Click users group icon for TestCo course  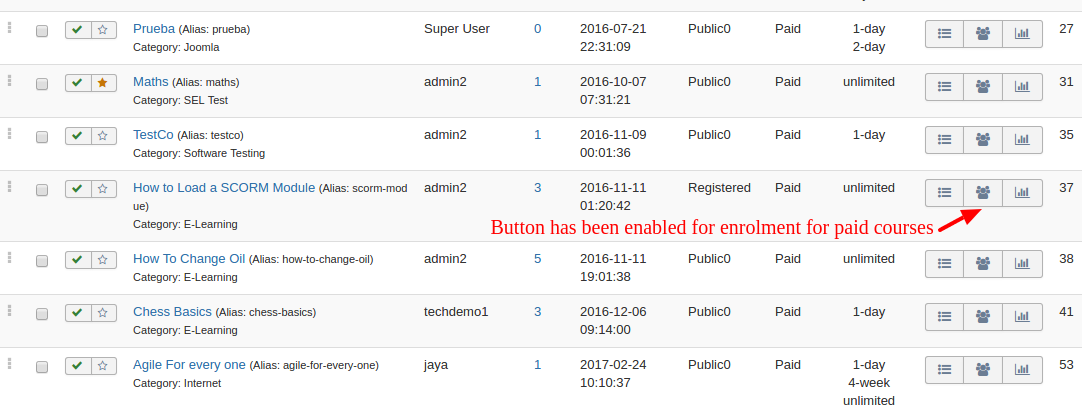pos(983,140)
